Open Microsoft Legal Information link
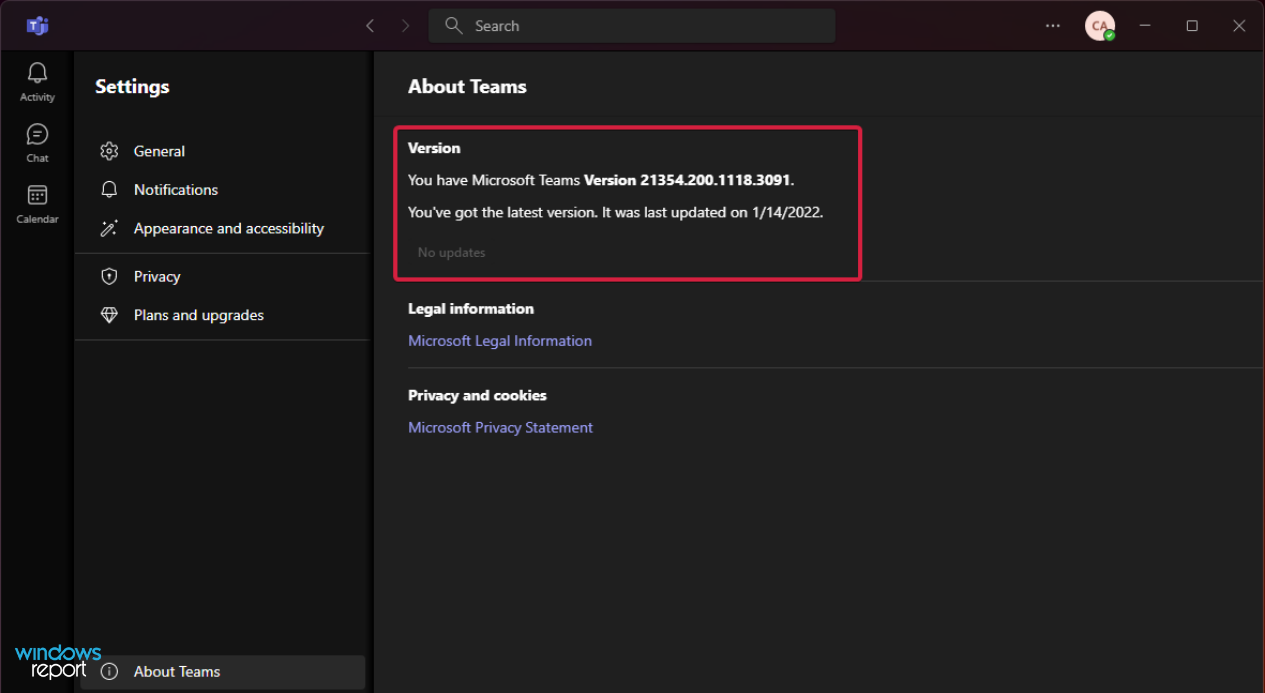 [x=500, y=341]
